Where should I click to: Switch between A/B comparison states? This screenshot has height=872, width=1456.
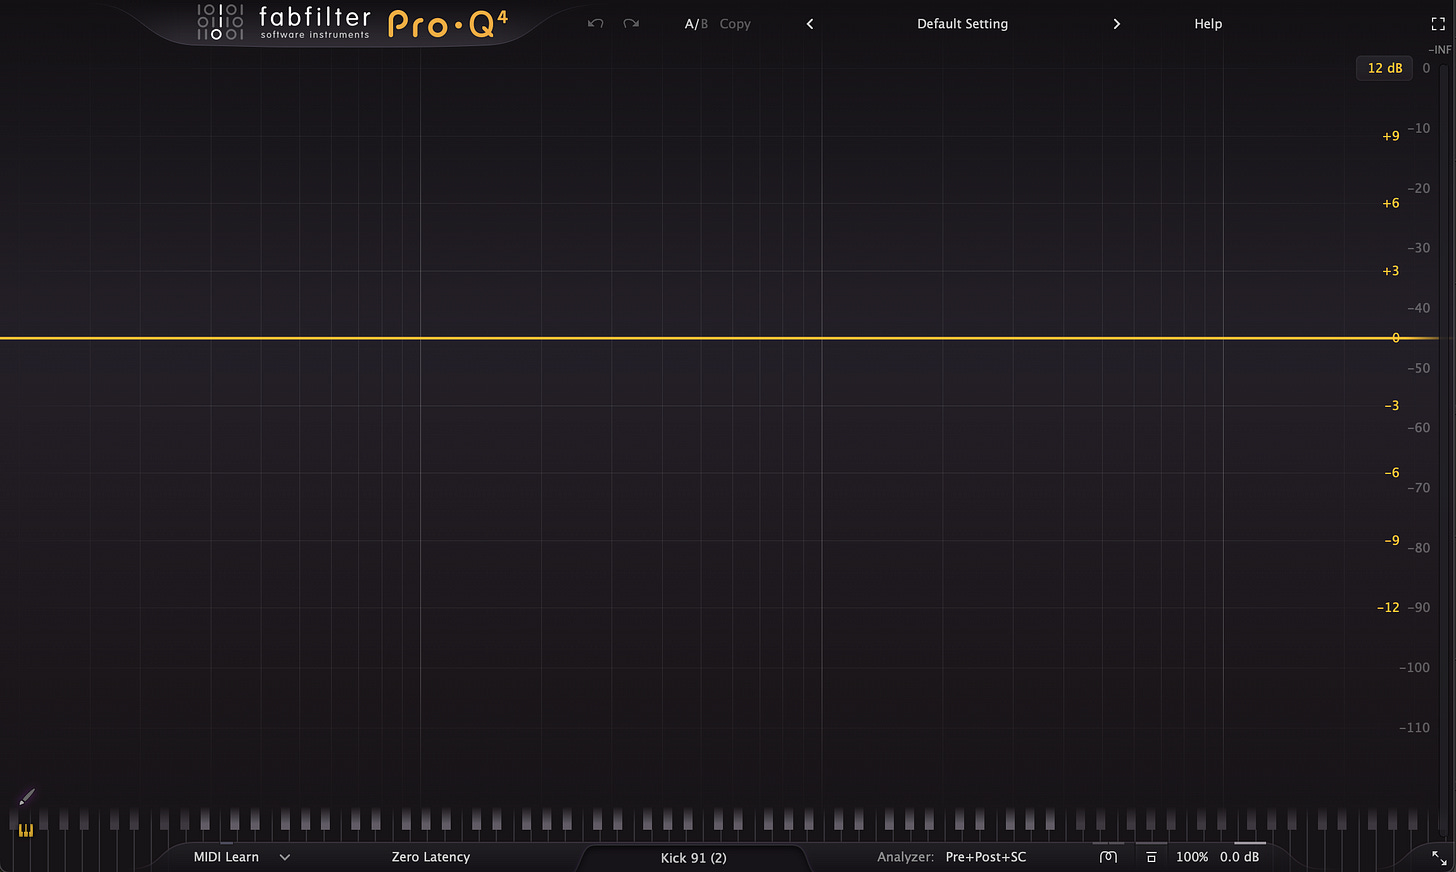pyautogui.click(x=696, y=23)
